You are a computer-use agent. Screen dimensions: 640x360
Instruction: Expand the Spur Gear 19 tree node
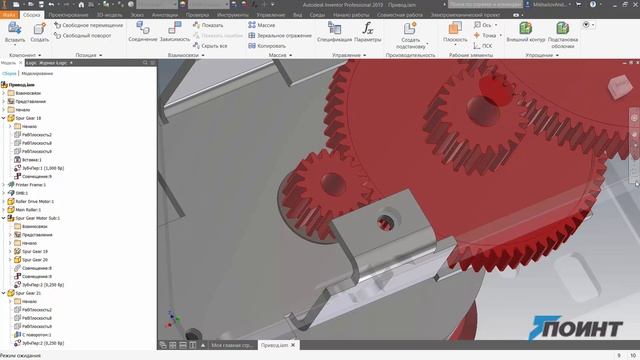point(10,251)
